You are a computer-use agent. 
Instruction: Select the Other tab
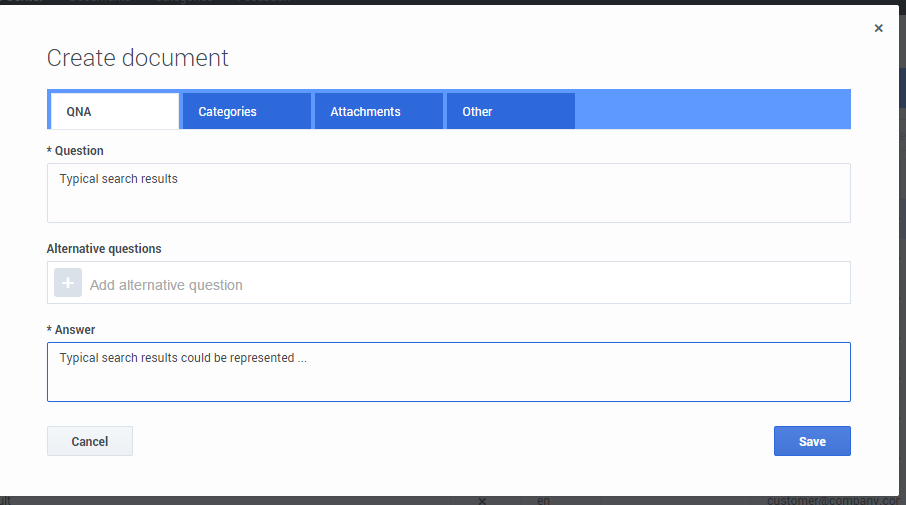pyautogui.click(x=510, y=112)
